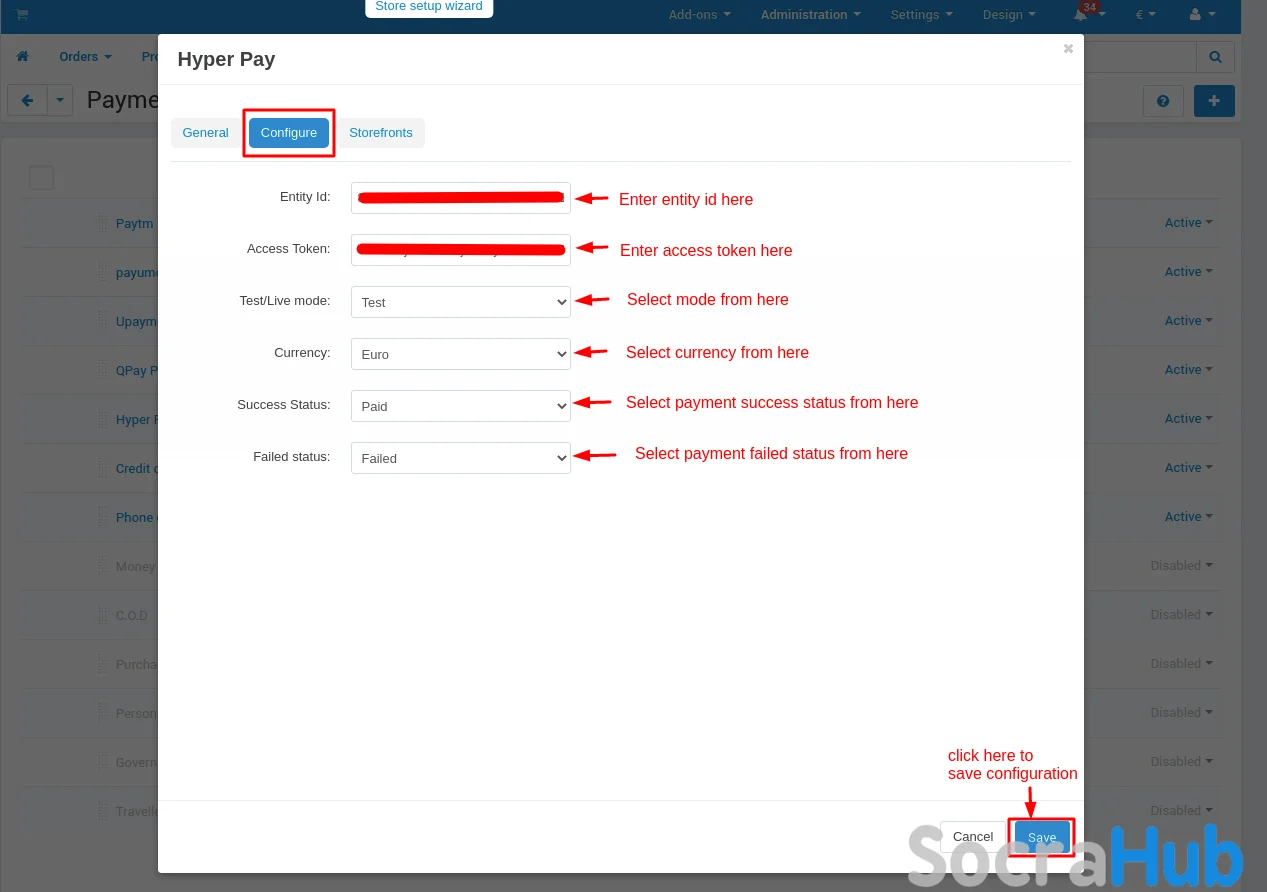Open the user account menu icon
Screen dimensions: 1267x892
click(1203, 15)
